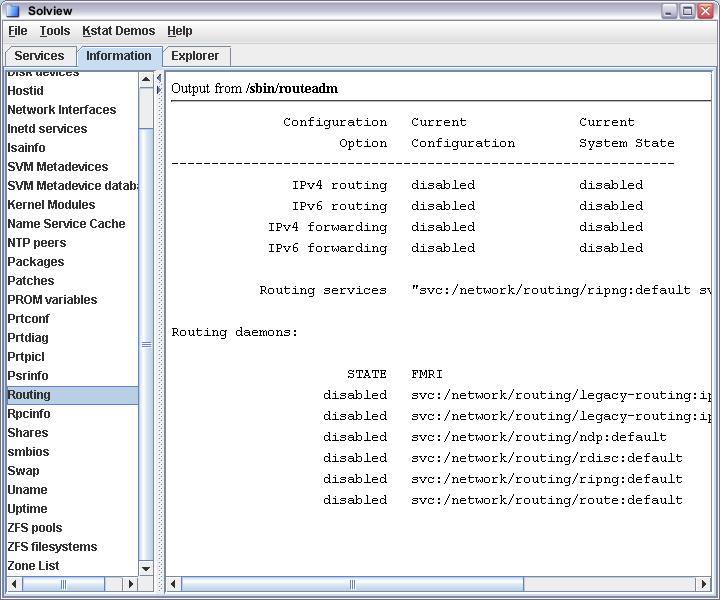The image size is (720, 600).
Task: Open the Kstat Demos menu
Action: click(119, 31)
